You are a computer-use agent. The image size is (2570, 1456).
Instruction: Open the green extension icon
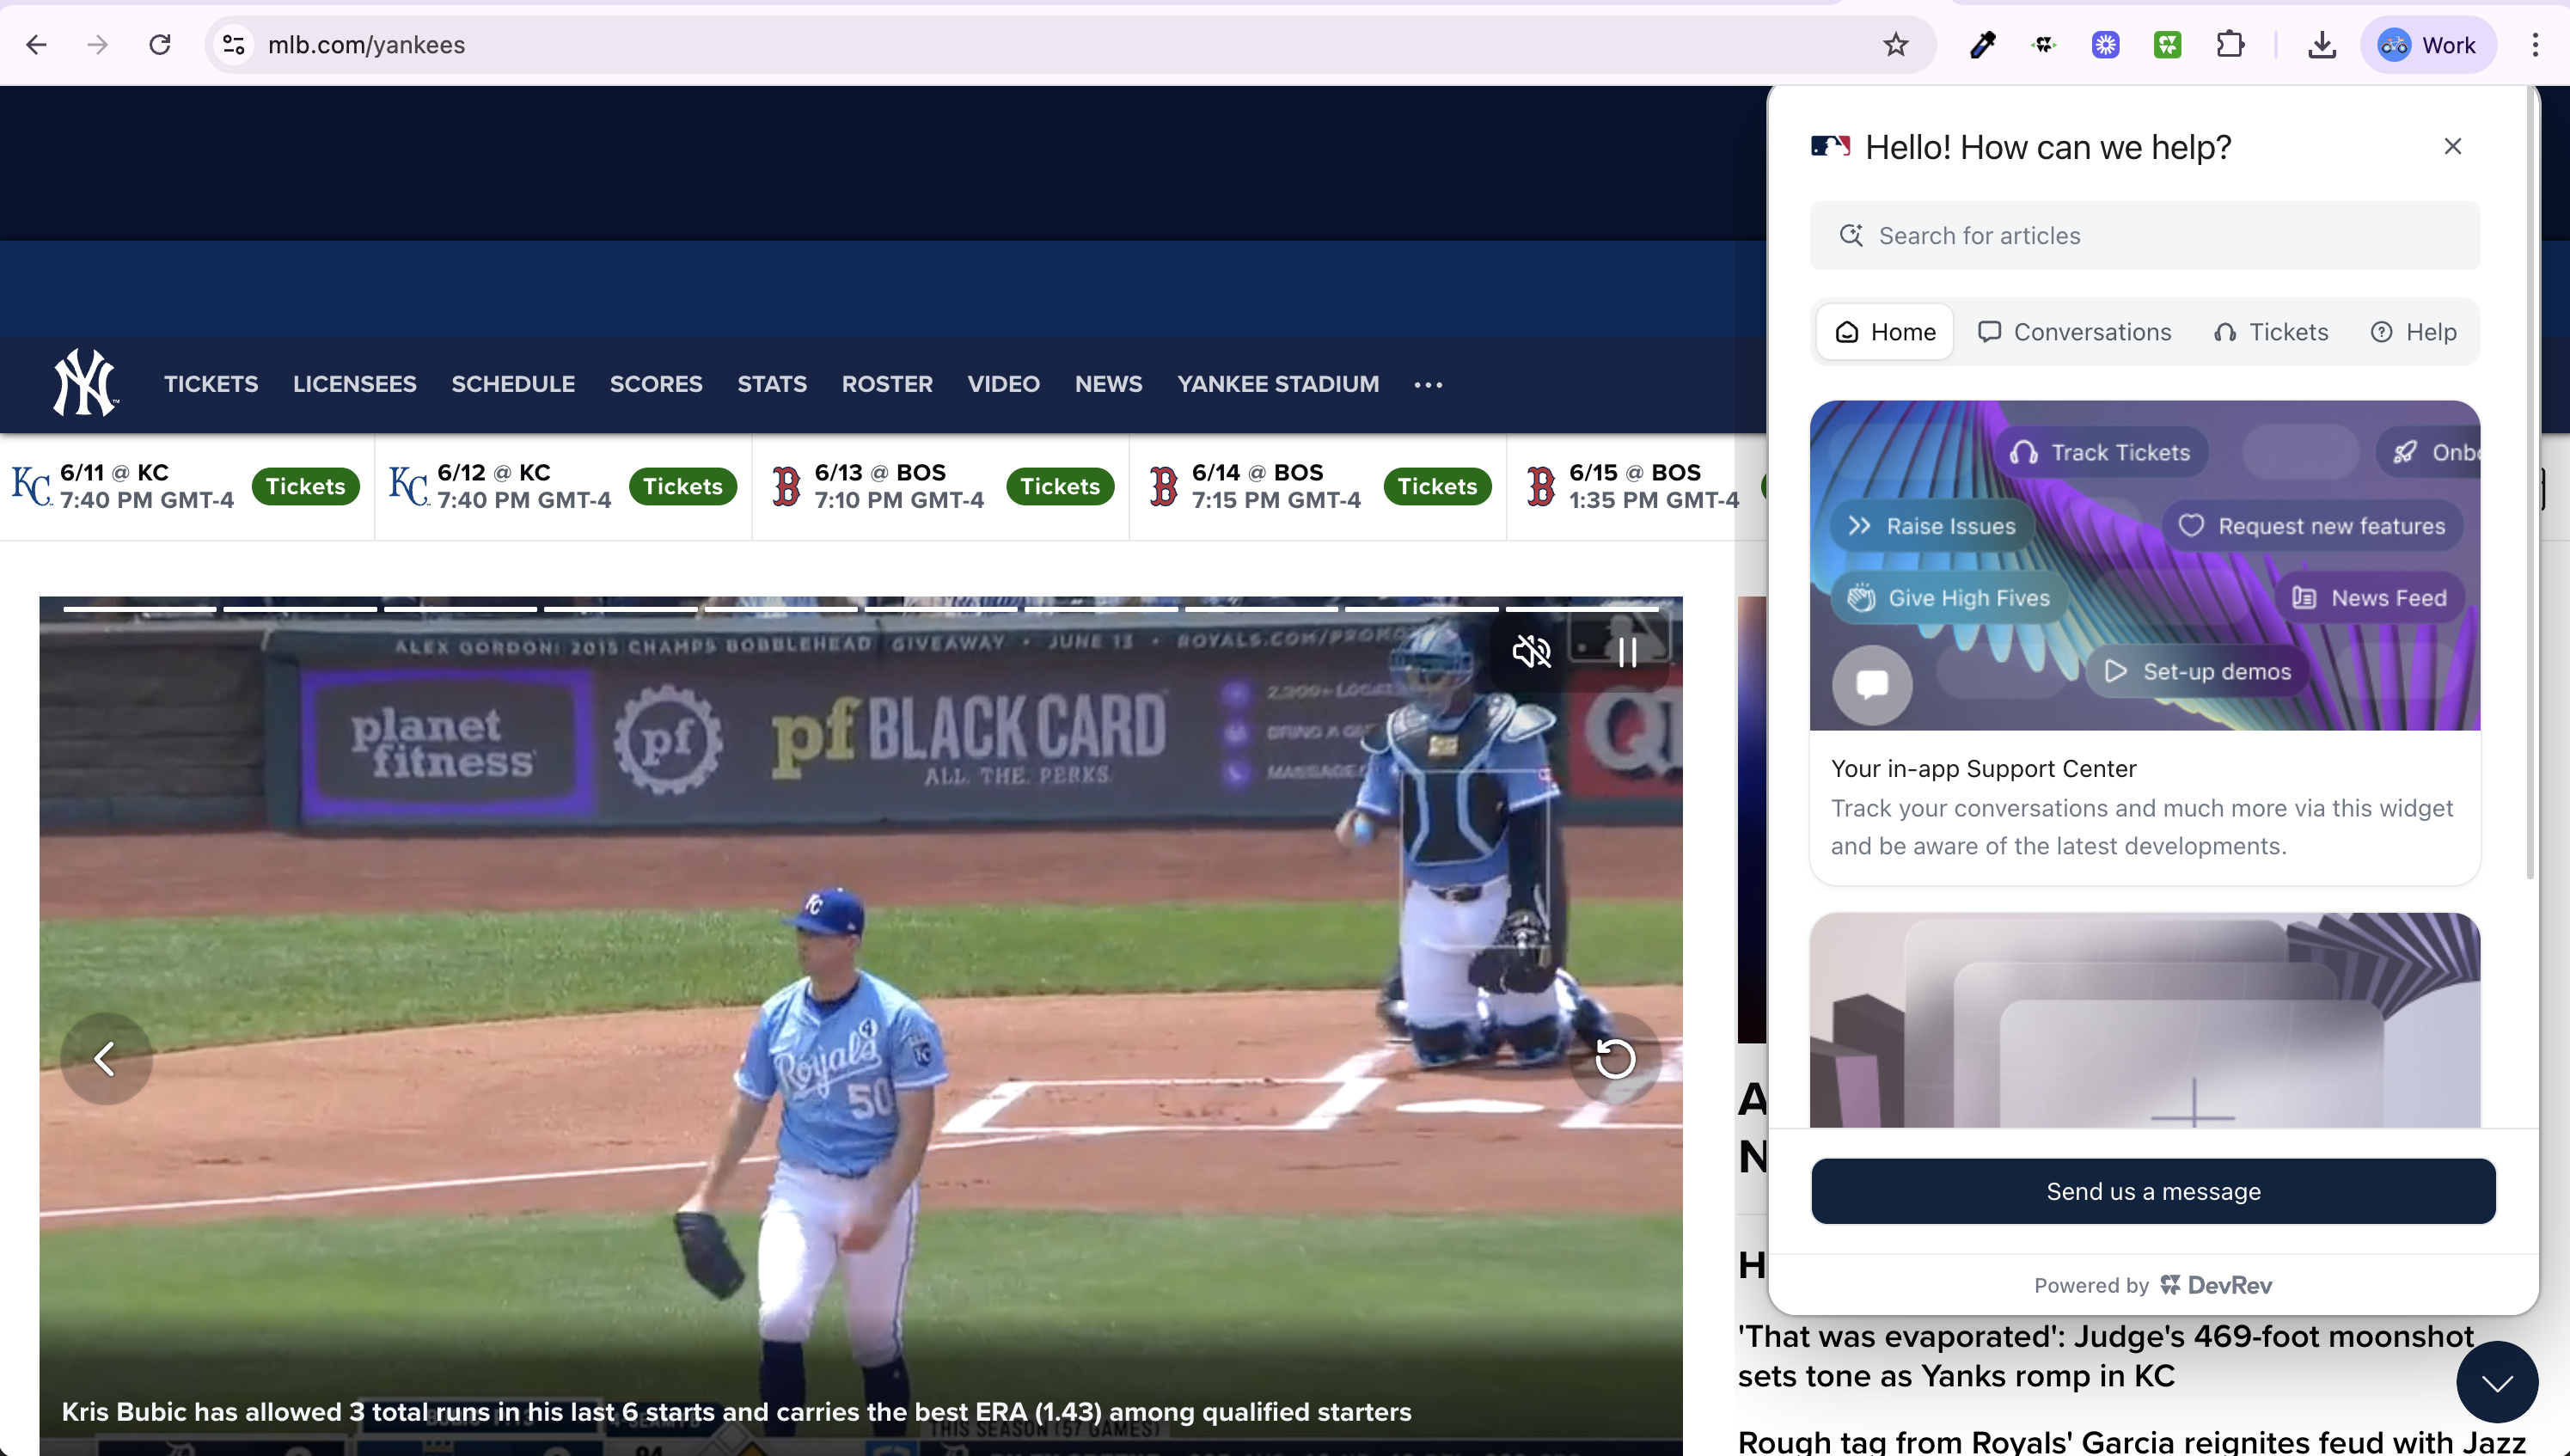[2167, 45]
